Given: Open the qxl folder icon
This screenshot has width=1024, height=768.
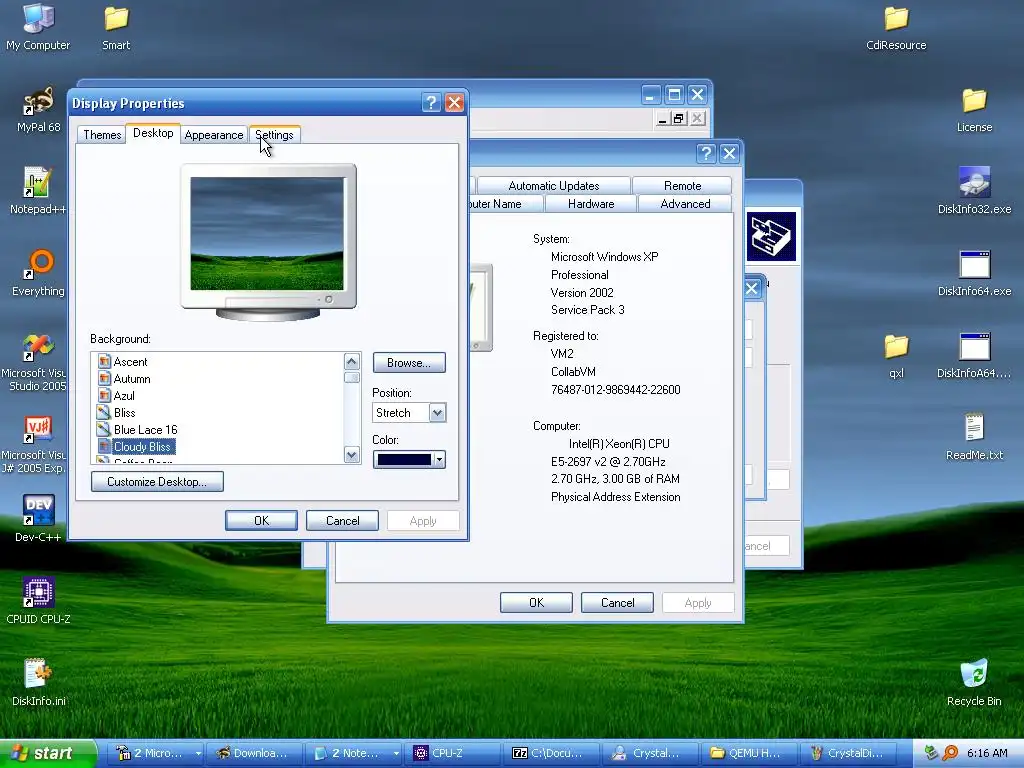Looking at the screenshot, I should click(x=896, y=355).
